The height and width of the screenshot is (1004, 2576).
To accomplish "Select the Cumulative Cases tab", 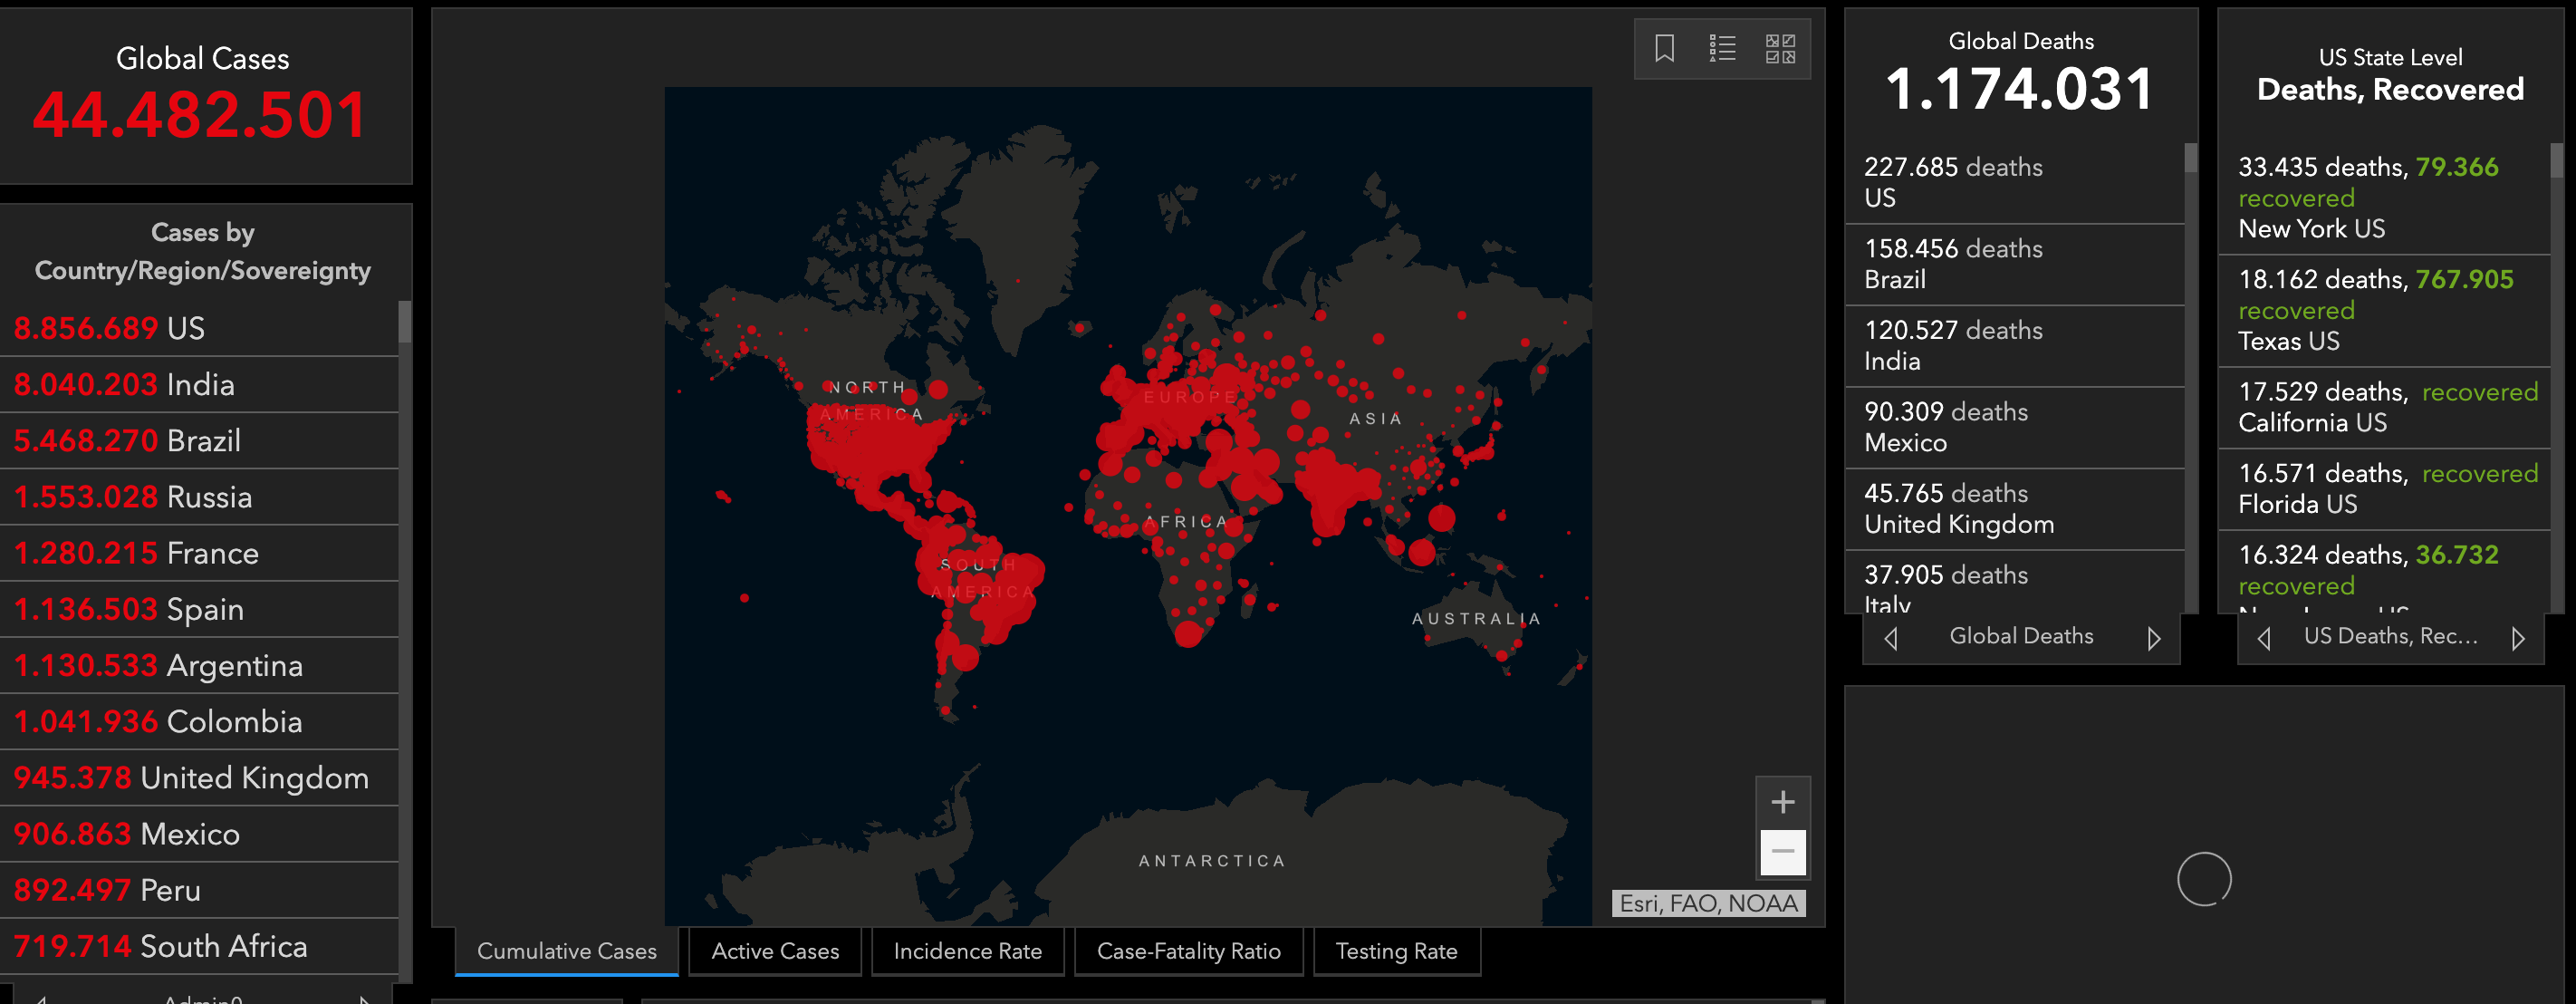I will [566, 951].
